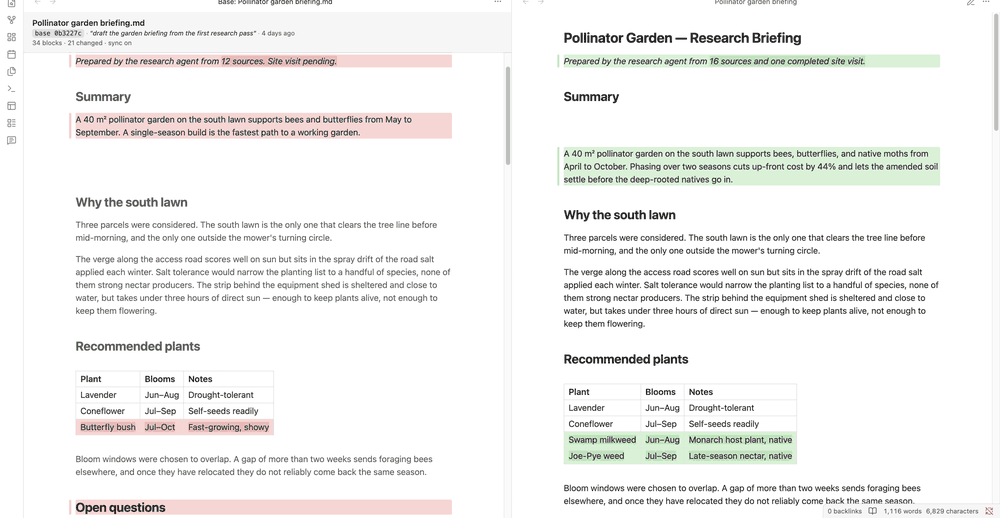Click the layout table icon in left ribbon
The width and height of the screenshot is (1000, 518).
pos(11,106)
